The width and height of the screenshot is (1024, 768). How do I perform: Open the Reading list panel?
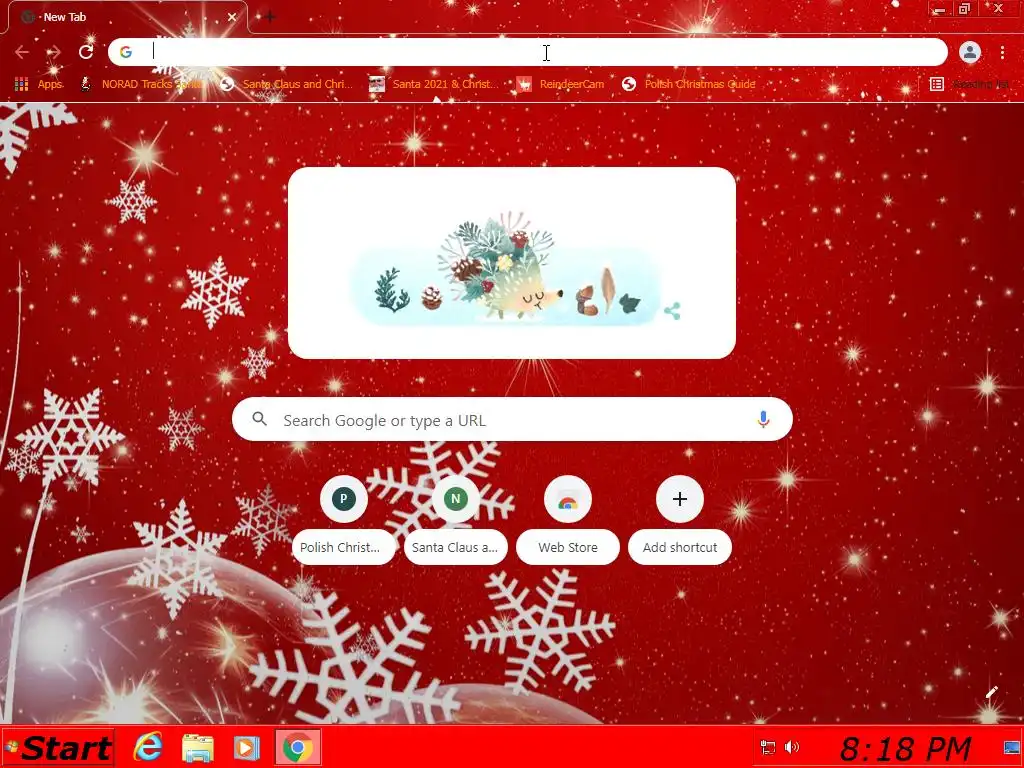(970, 84)
